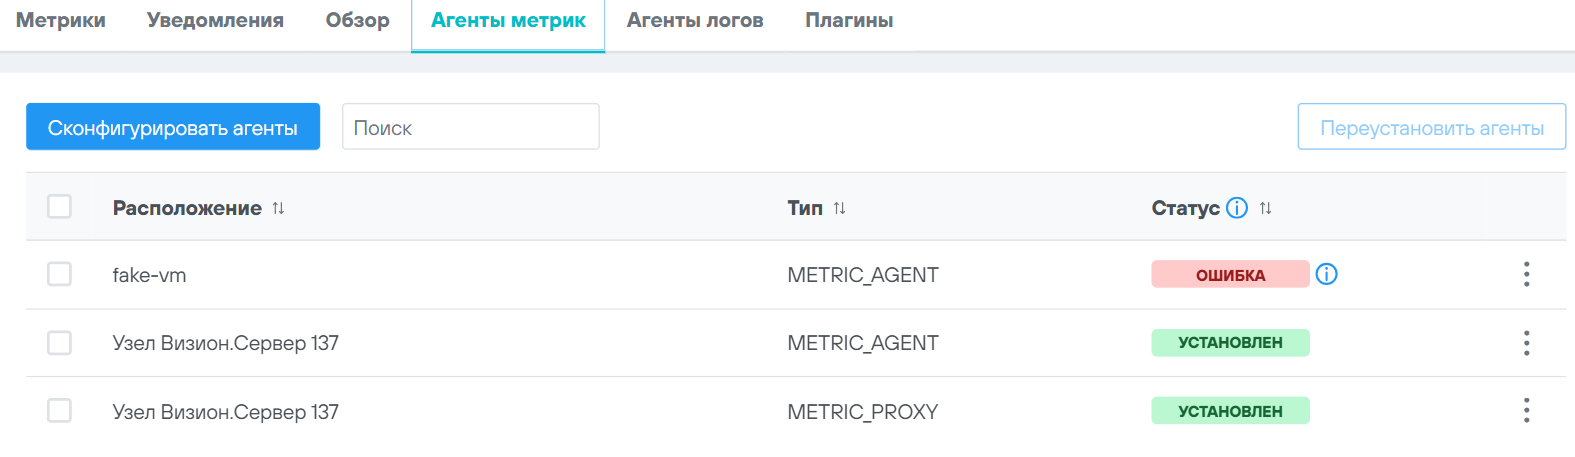This screenshot has width=1575, height=457.
Task: Click the red ОШИБКА status badge
Action: tap(1230, 274)
